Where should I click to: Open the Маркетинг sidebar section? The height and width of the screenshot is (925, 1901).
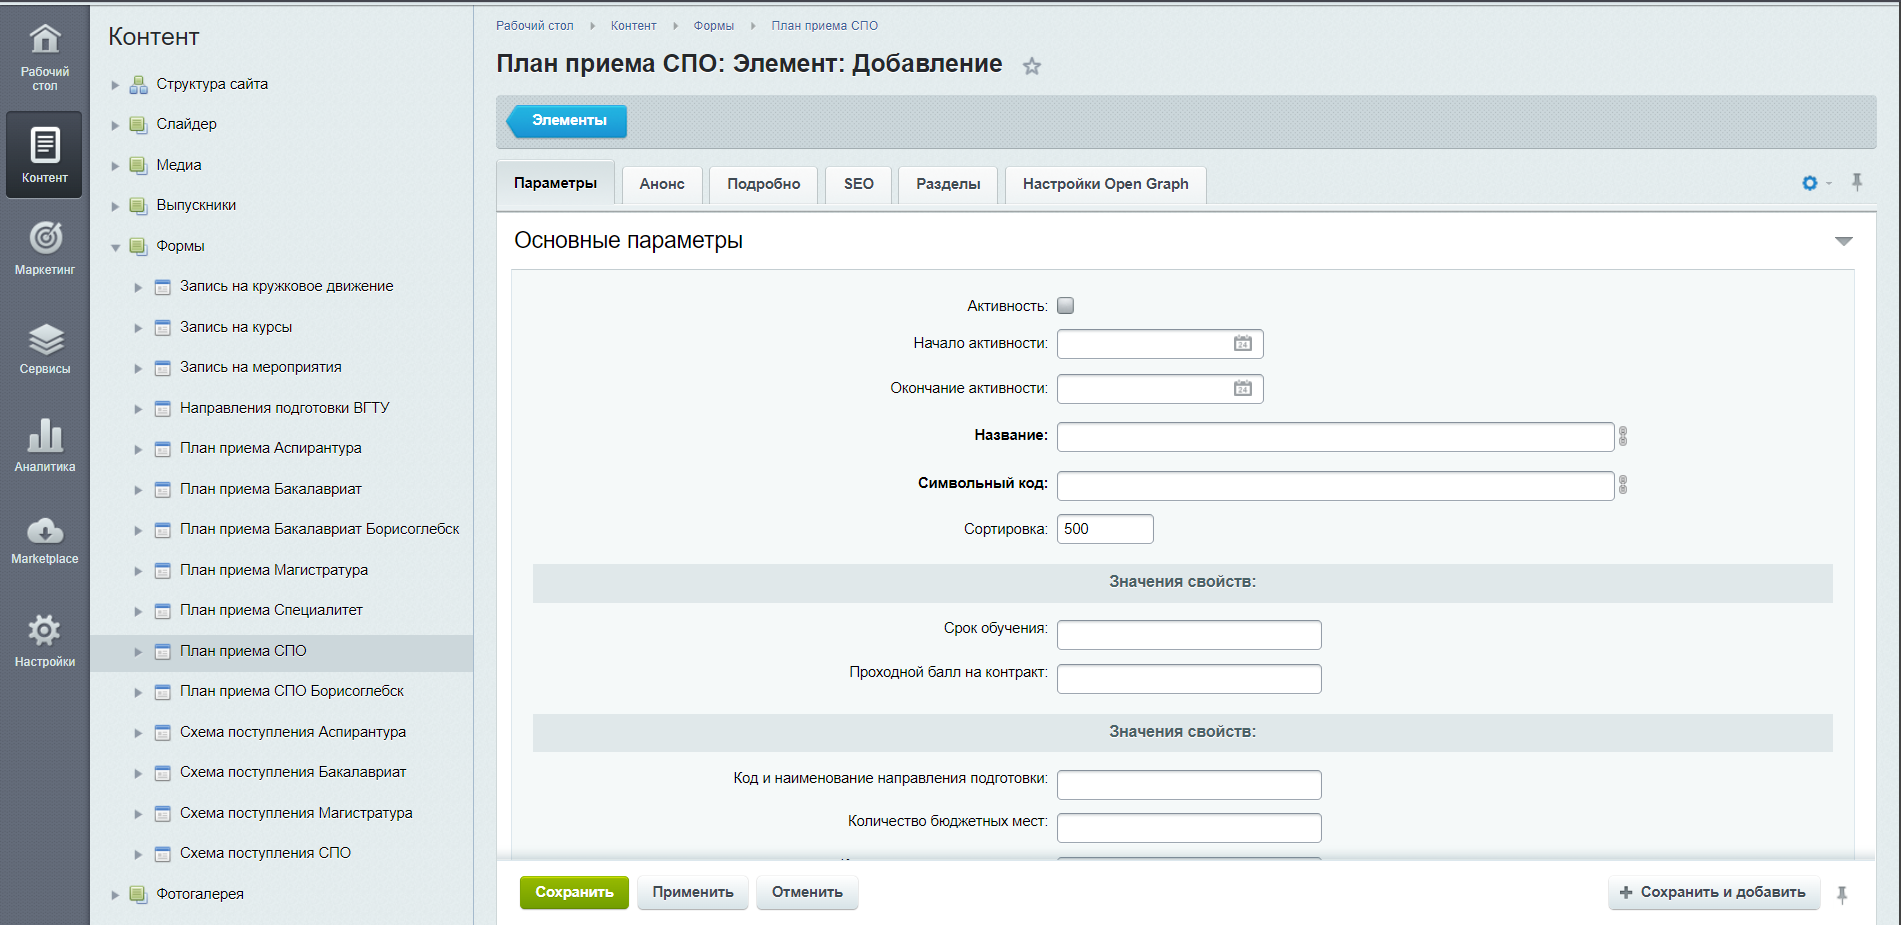click(45, 248)
